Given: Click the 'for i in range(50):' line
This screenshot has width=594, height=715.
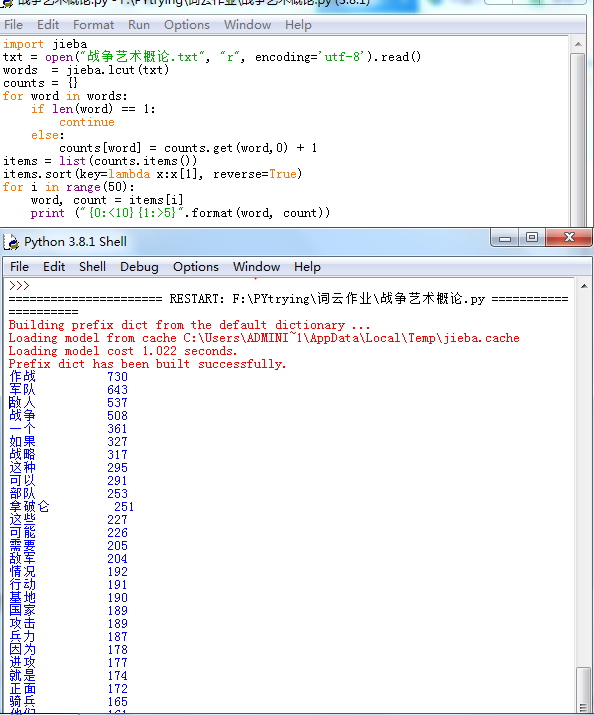Looking at the screenshot, I should [x=68, y=187].
